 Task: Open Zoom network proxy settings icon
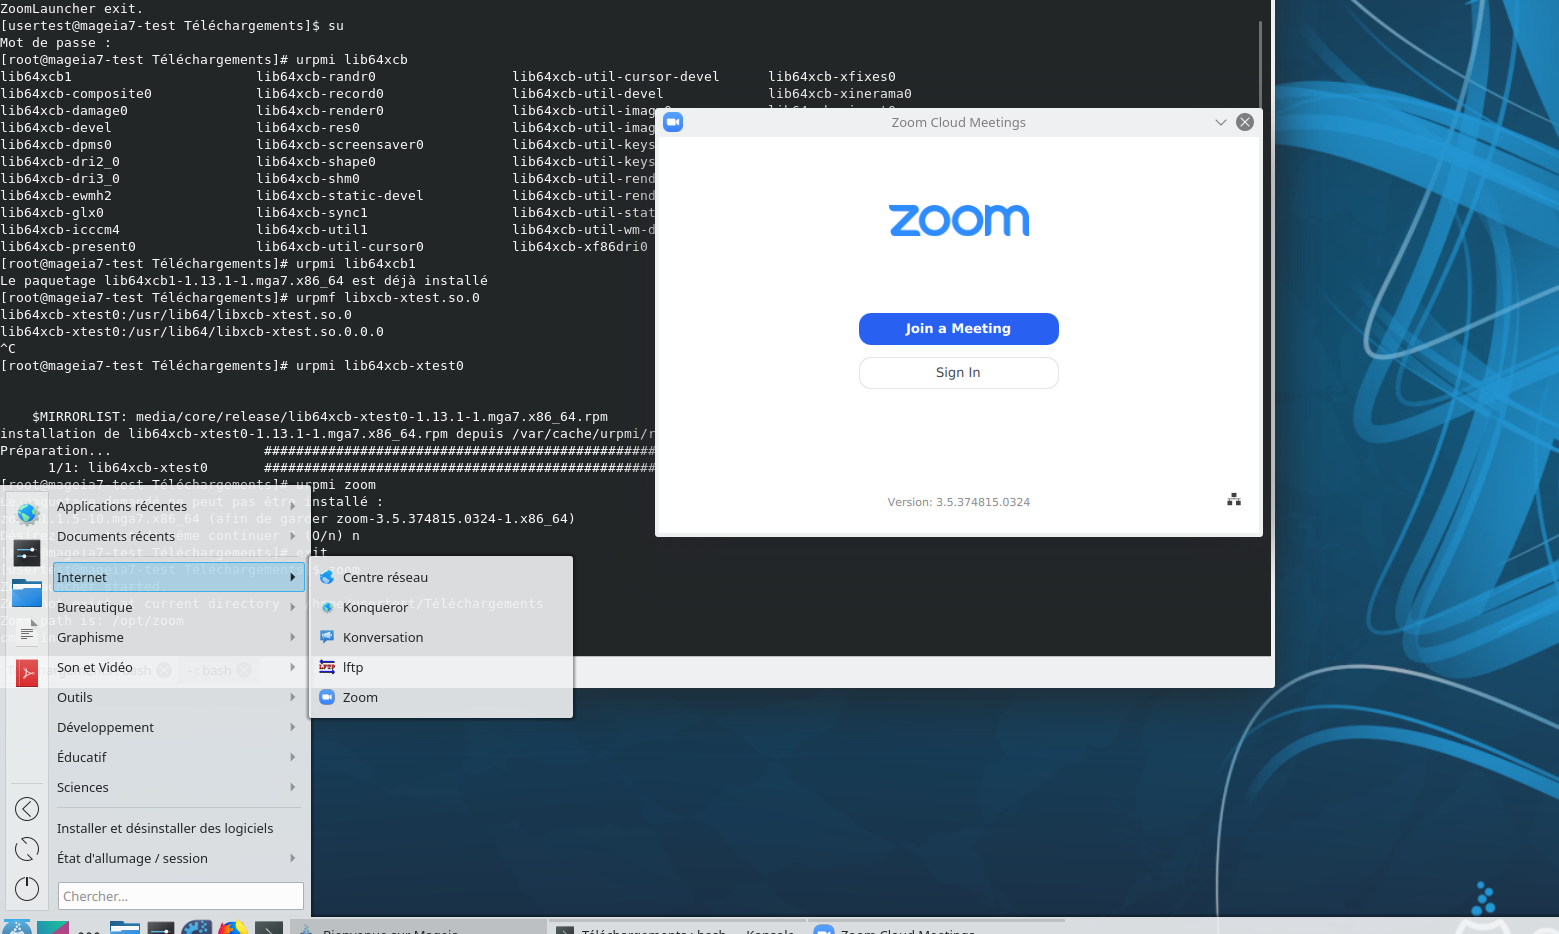[x=1234, y=500]
